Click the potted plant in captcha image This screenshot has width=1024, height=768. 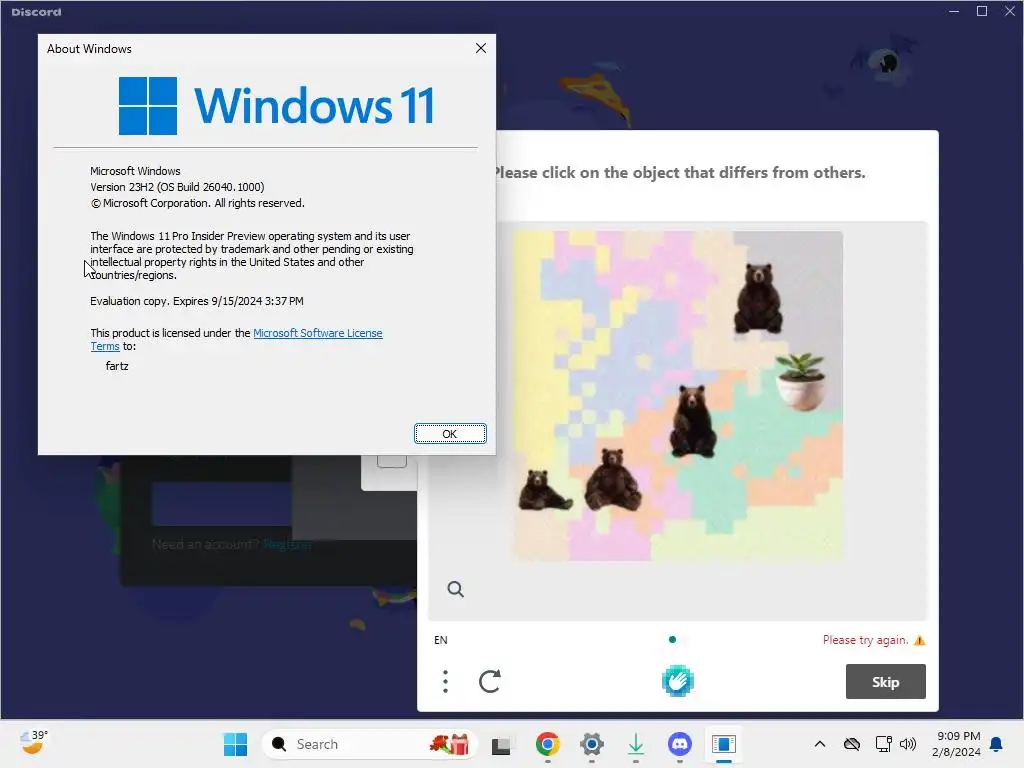tap(801, 381)
